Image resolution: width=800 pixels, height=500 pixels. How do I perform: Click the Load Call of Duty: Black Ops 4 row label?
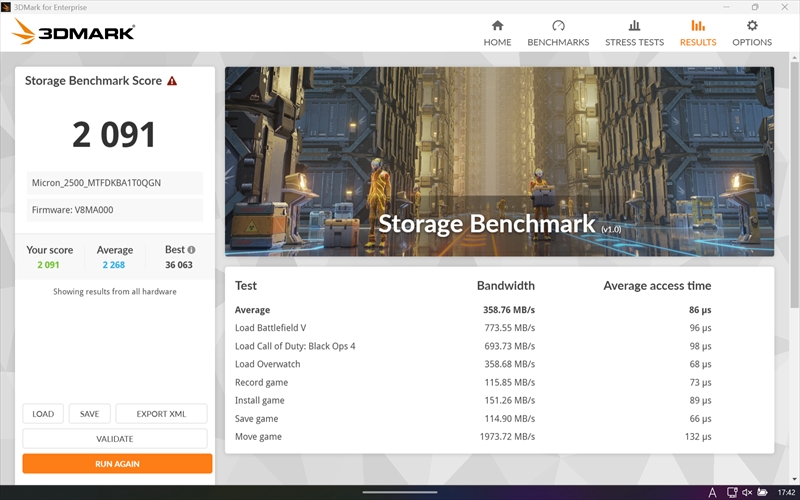click(x=295, y=346)
